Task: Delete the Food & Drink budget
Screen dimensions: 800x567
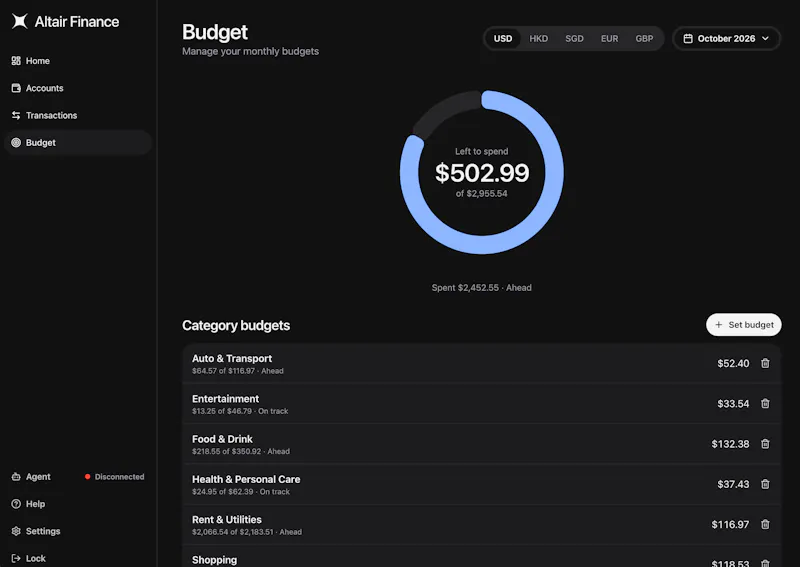Action: tap(765, 444)
